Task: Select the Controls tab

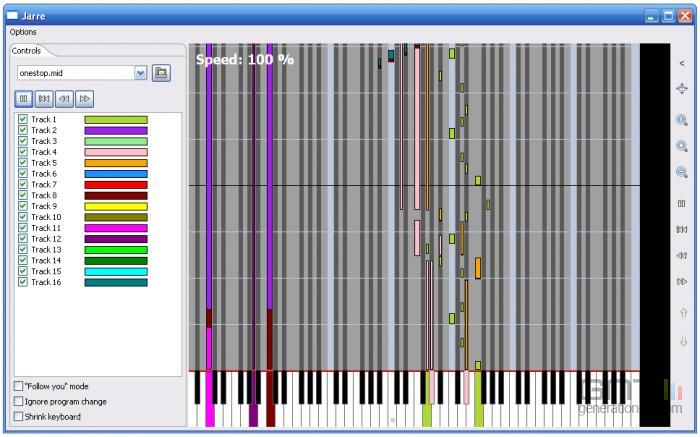Action: (x=27, y=50)
